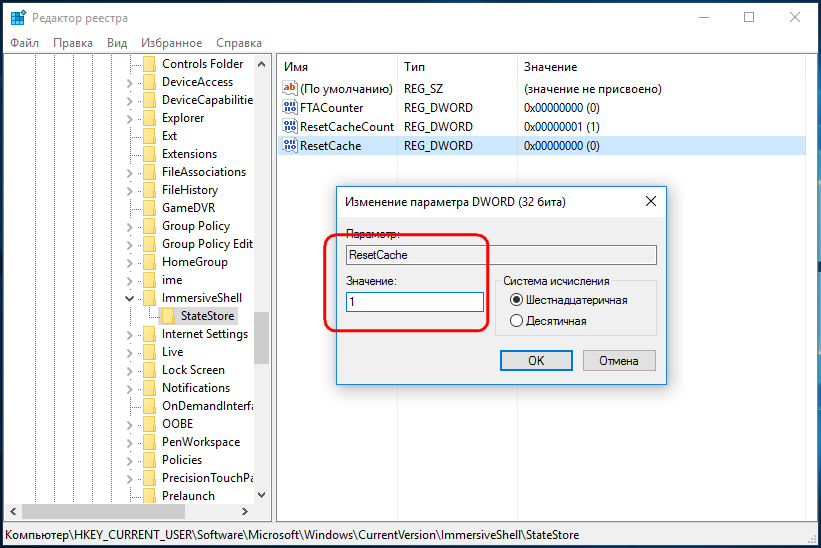This screenshot has height=548, width=821.
Task: Click the Lock Screen folder icon
Action: pyautogui.click(x=149, y=370)
